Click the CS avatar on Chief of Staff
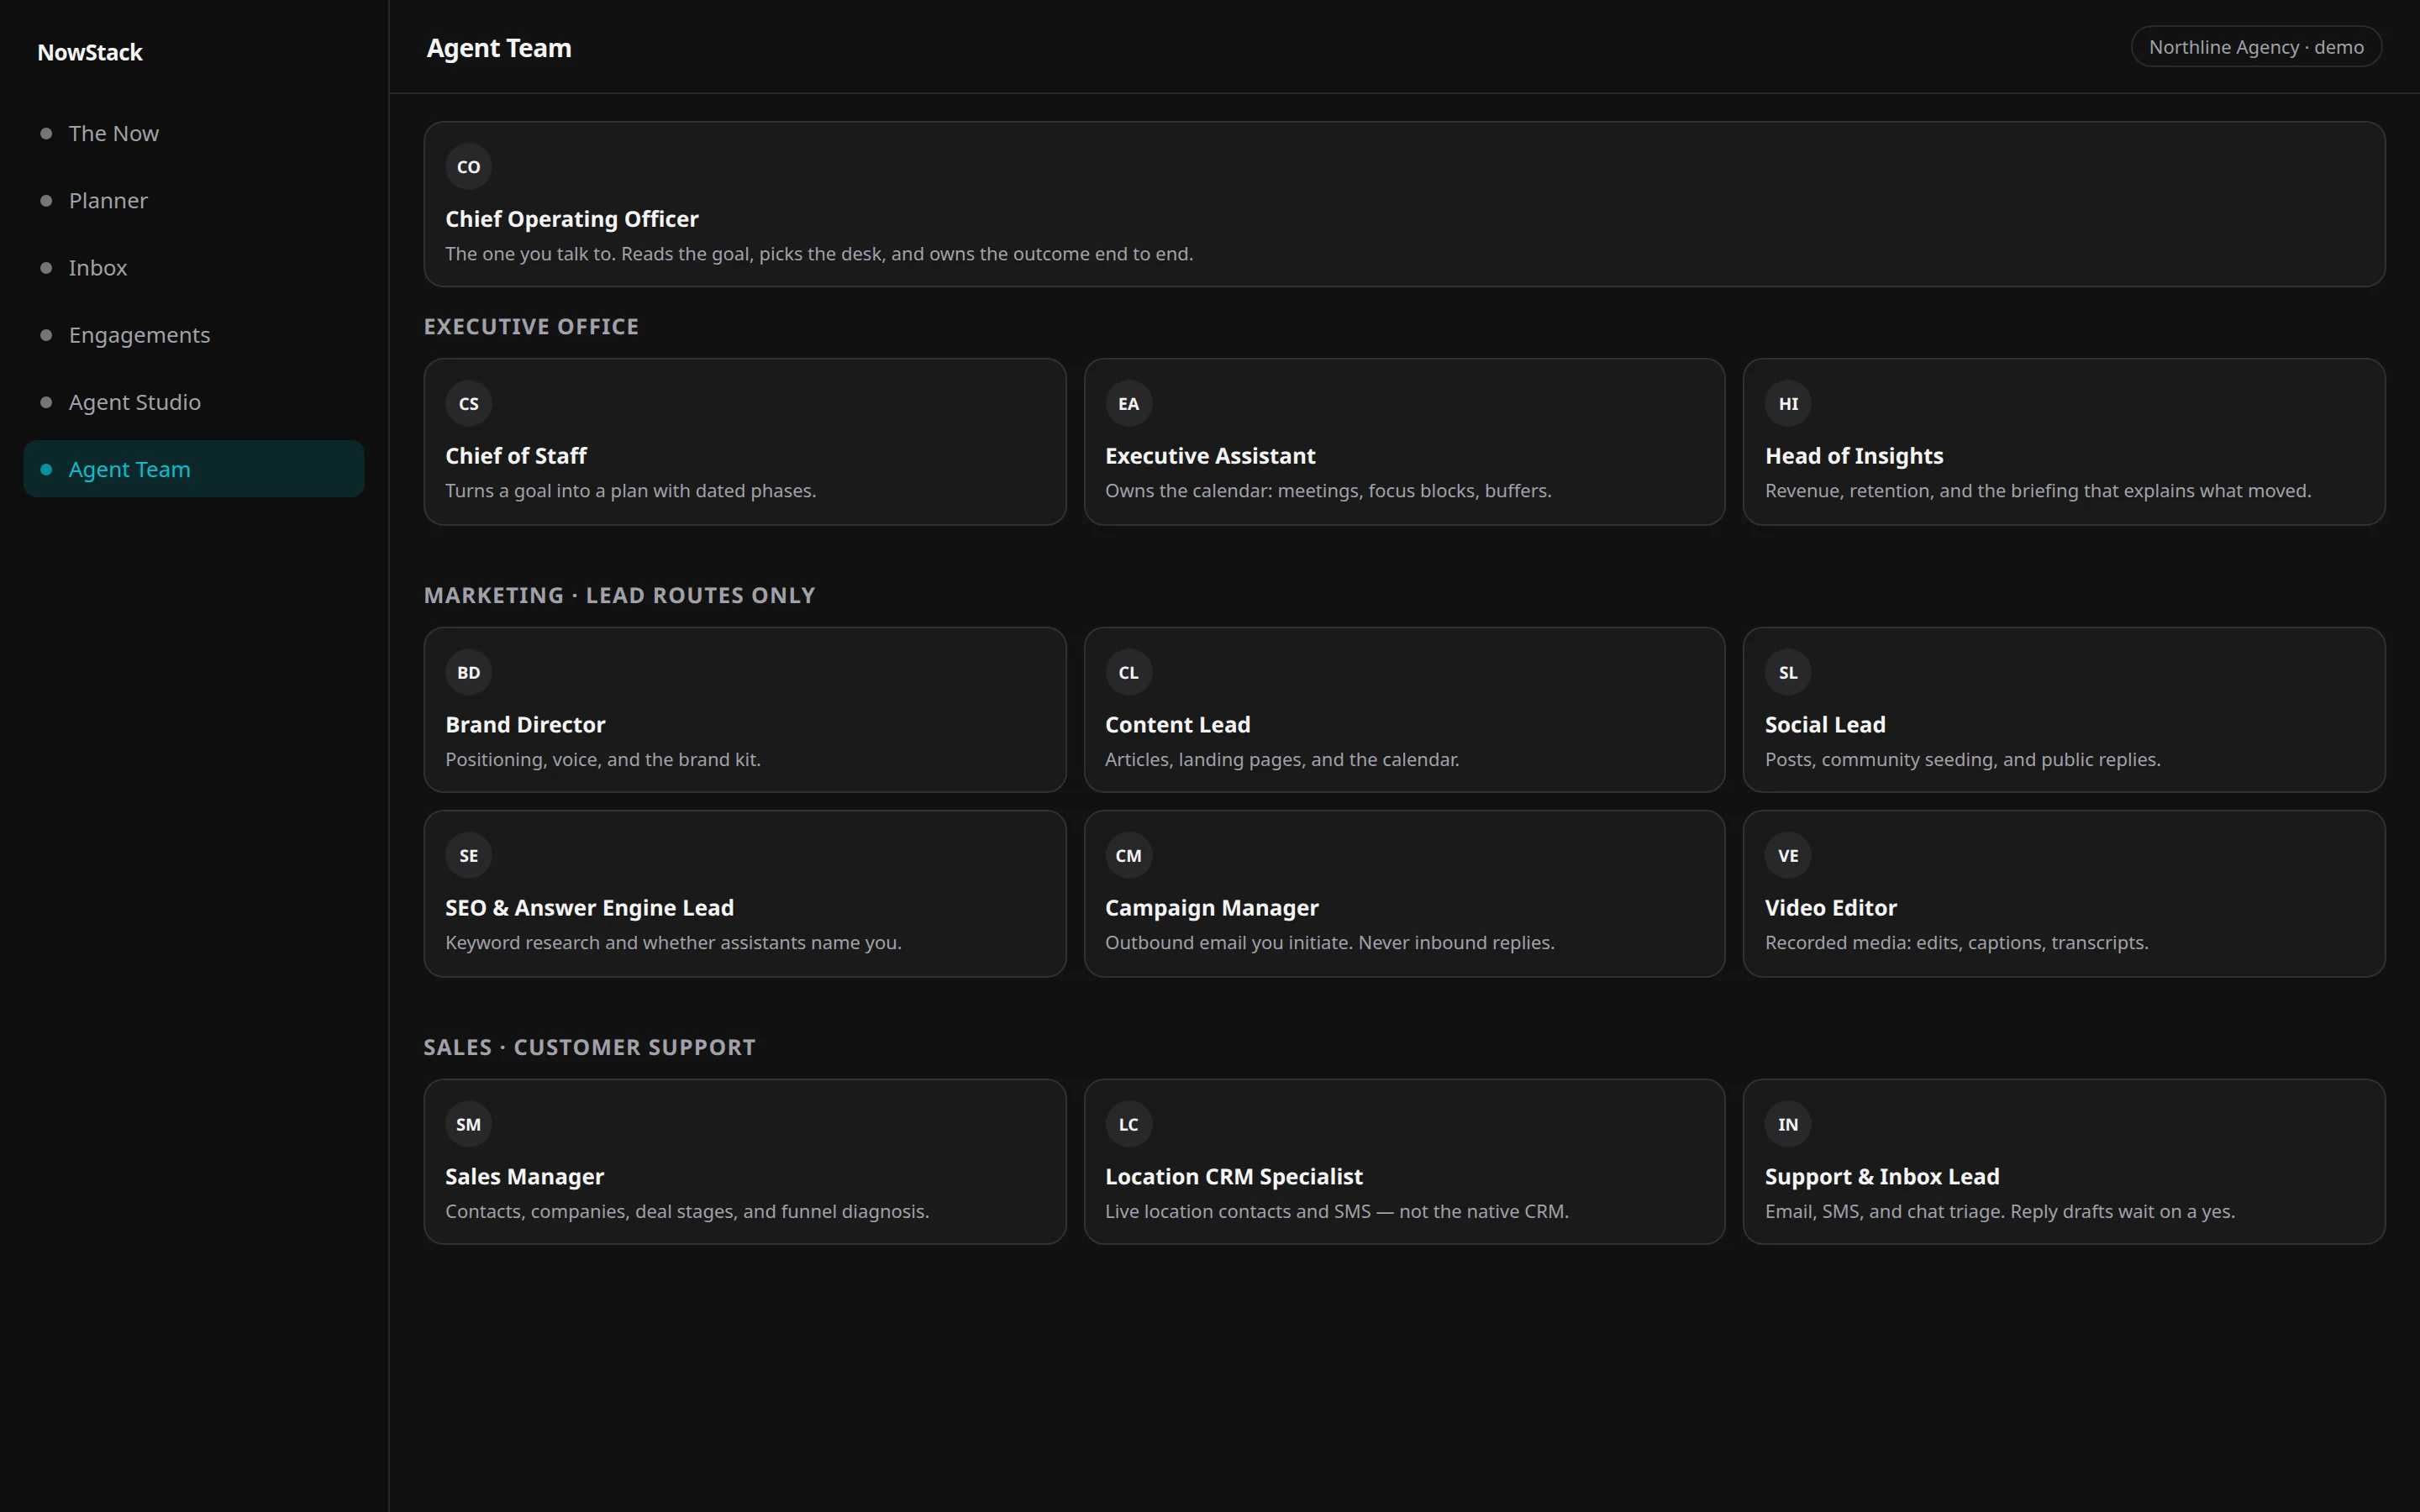 468,404
